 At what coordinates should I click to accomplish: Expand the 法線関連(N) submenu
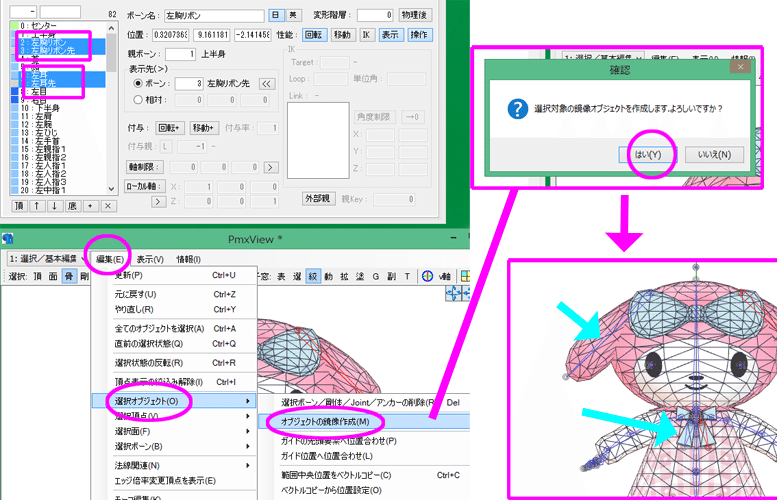174,466
